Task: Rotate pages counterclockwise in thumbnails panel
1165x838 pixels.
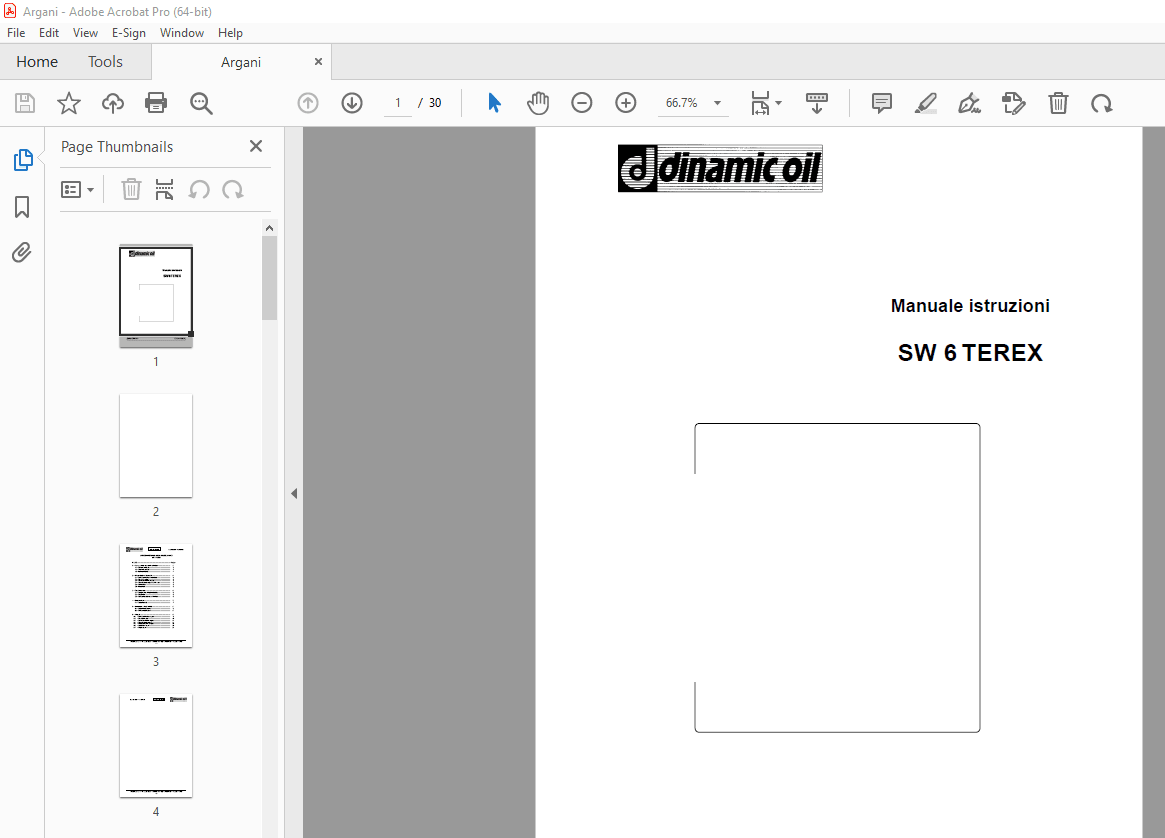Action: click(x=199, y=189)
